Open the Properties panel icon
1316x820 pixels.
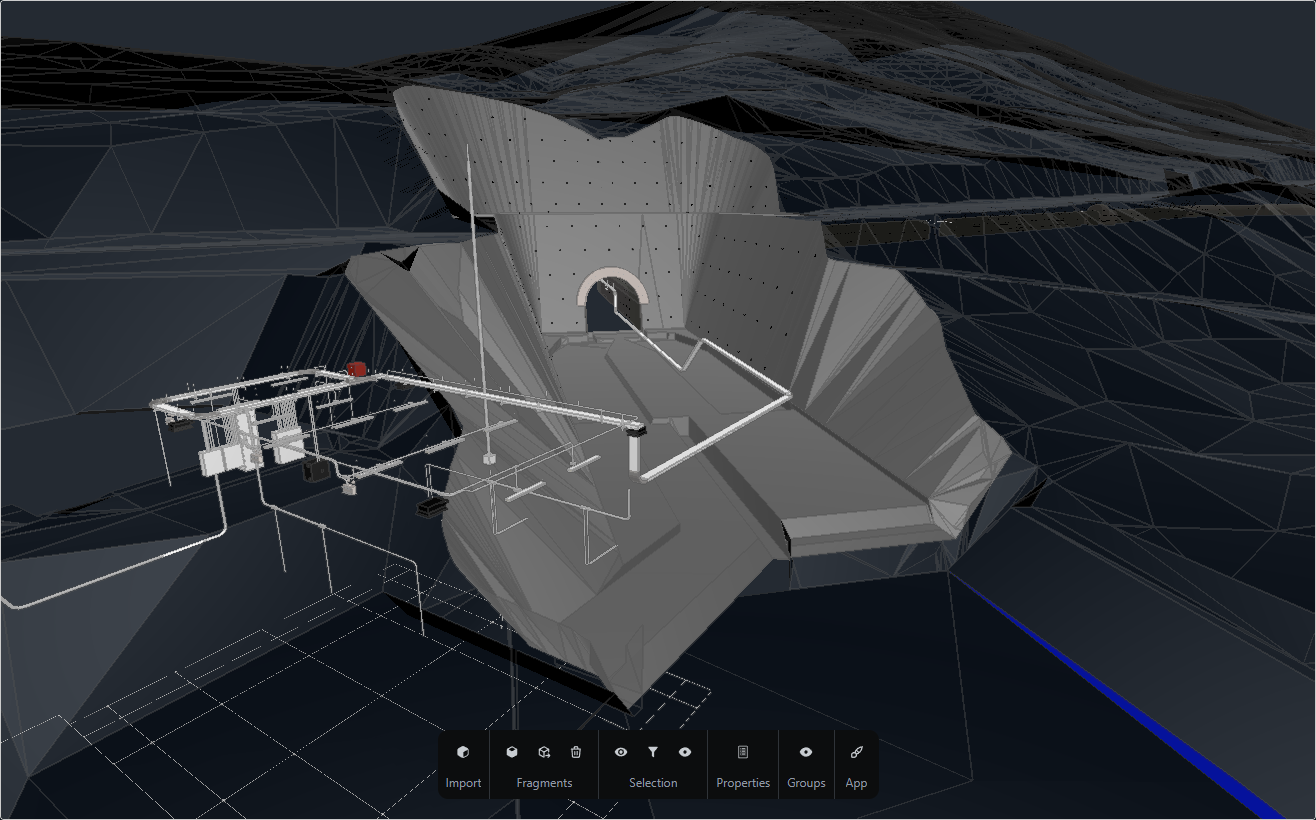[x=743, y=752]
